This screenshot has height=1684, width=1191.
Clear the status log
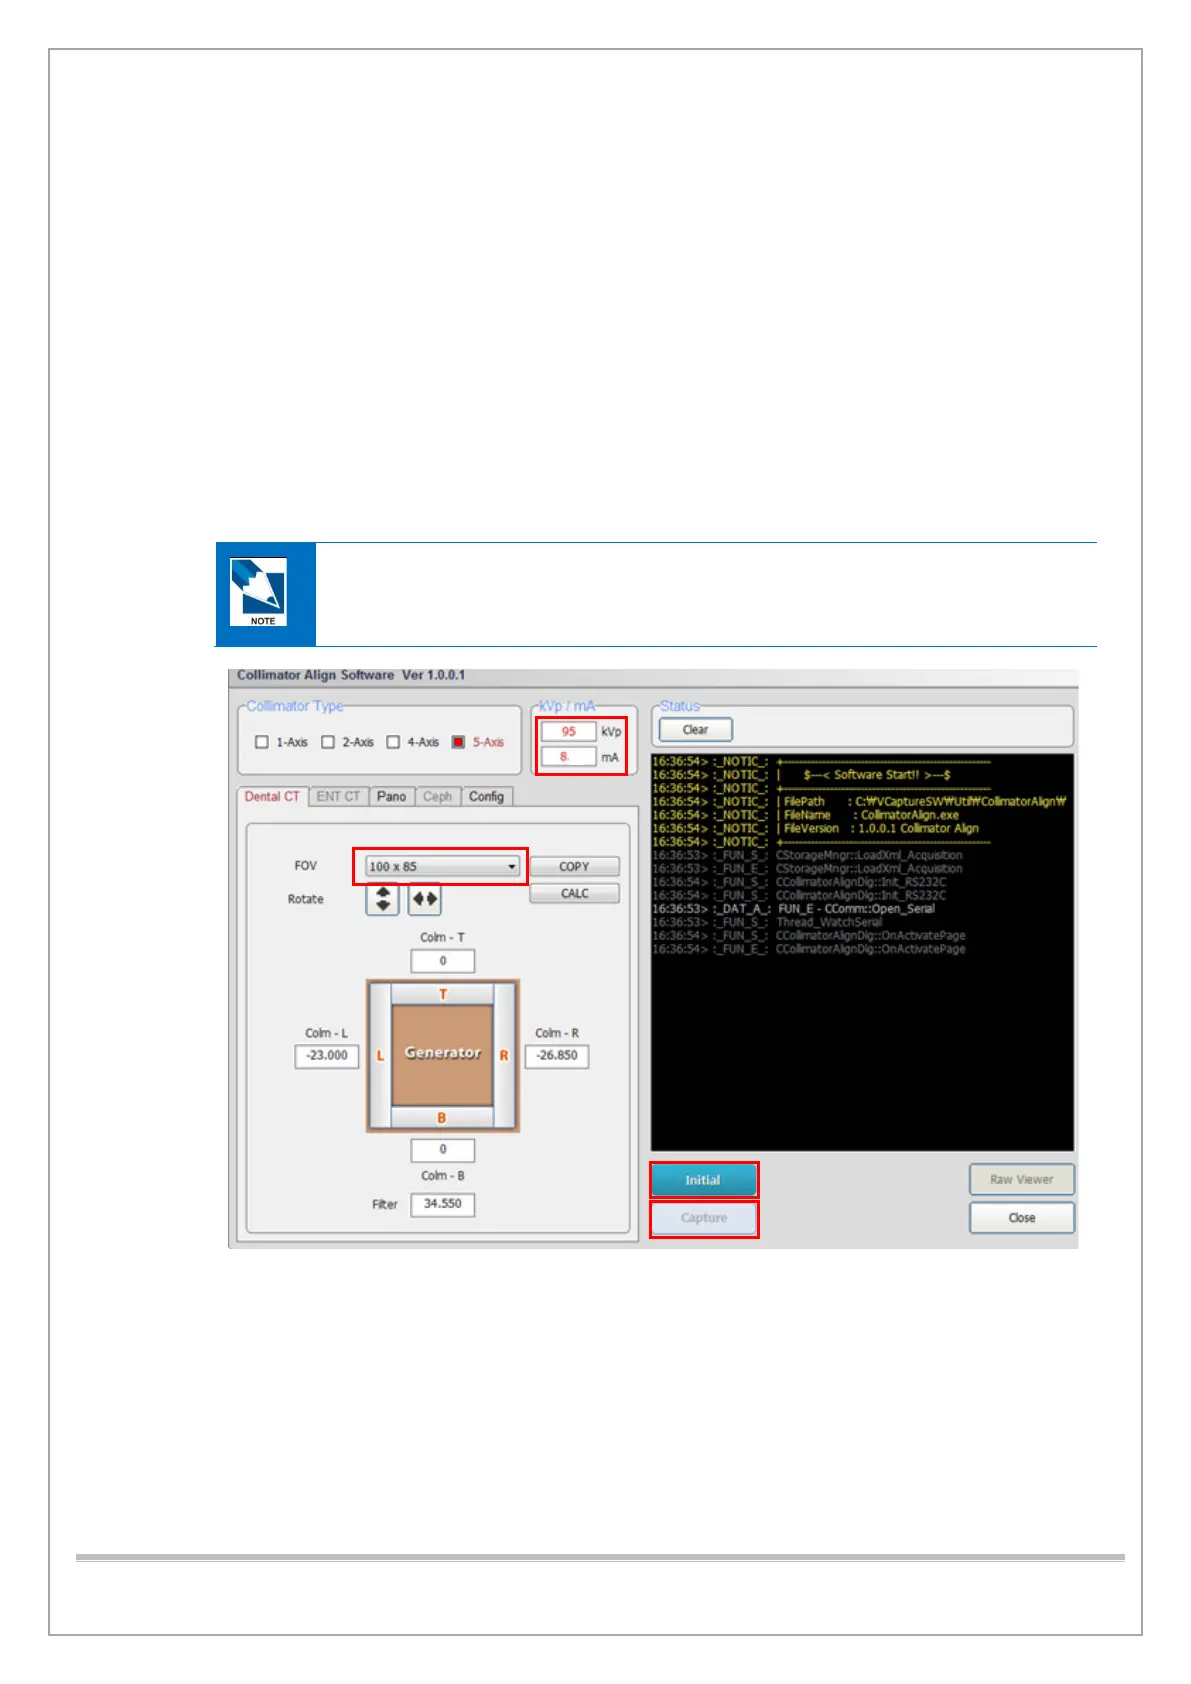pyautogui.click(x=695, y=730)
